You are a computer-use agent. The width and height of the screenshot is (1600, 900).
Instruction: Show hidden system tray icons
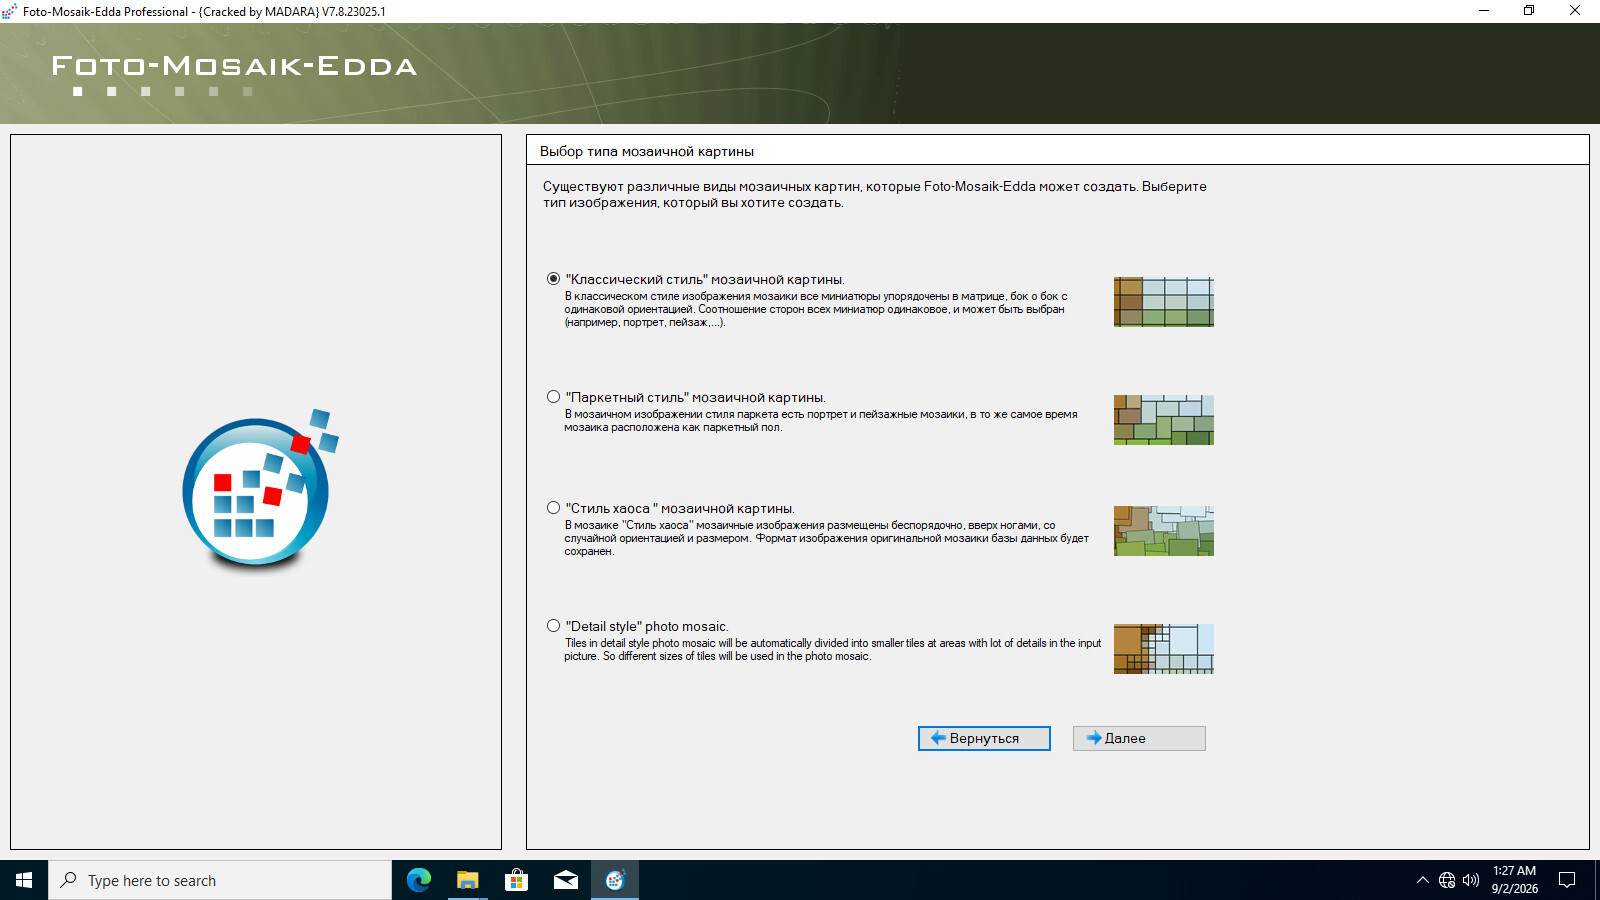point(1422,880)
